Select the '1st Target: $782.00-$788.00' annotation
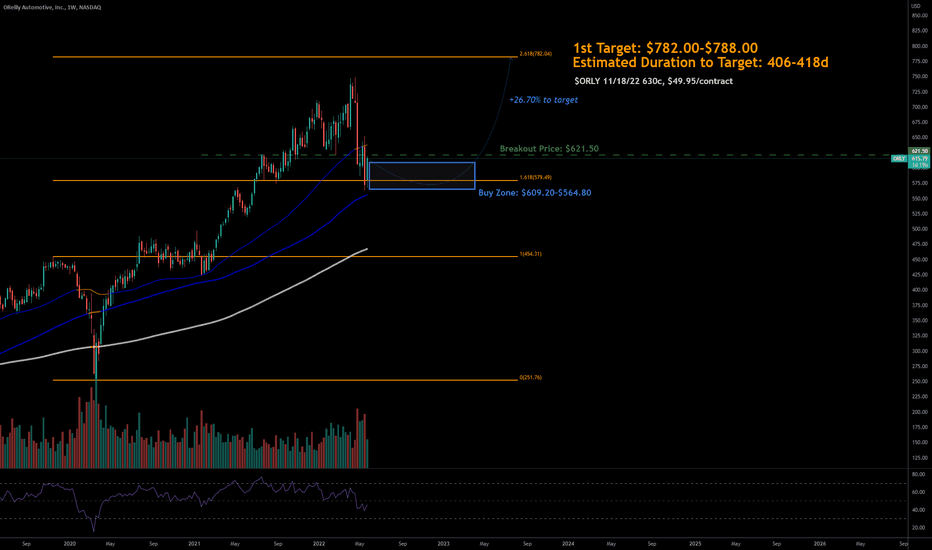Image resolution: width=932 pixels, height=550 pixels. 665,48
